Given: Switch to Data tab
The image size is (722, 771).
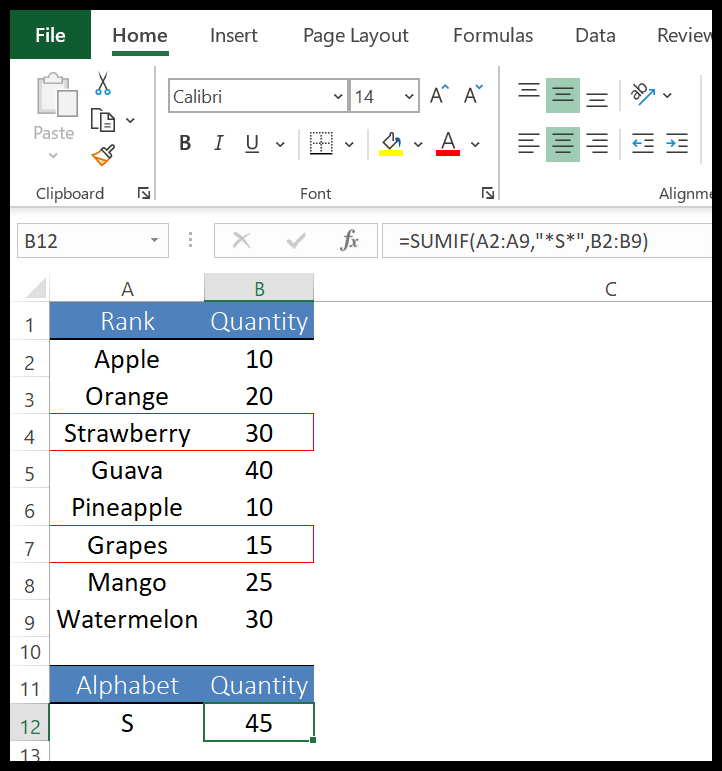Looking at the screenshot, I should 595,35.
